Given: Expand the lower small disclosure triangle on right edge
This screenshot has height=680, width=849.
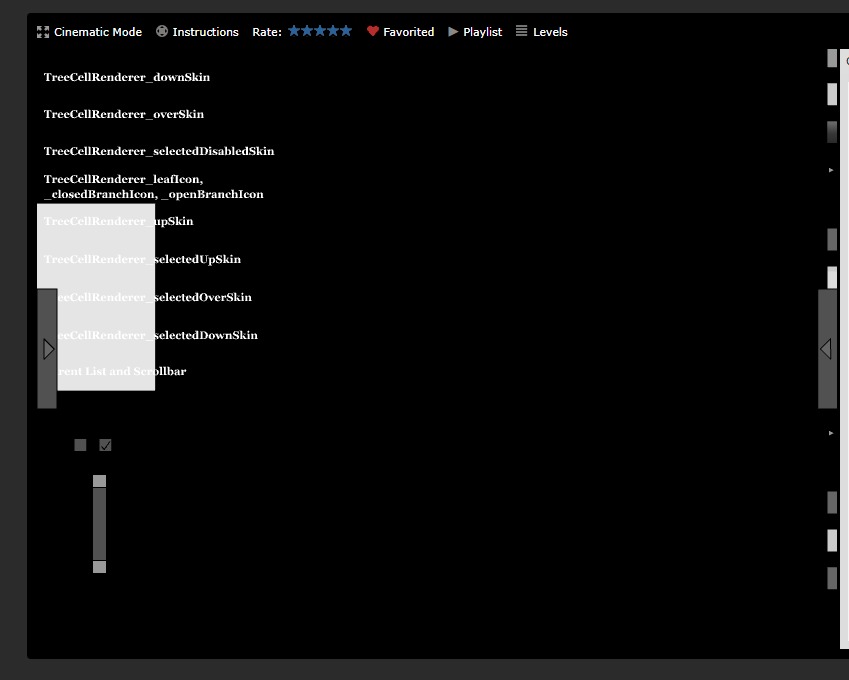Looking at the screenshot, I should [x=831, y=432].
